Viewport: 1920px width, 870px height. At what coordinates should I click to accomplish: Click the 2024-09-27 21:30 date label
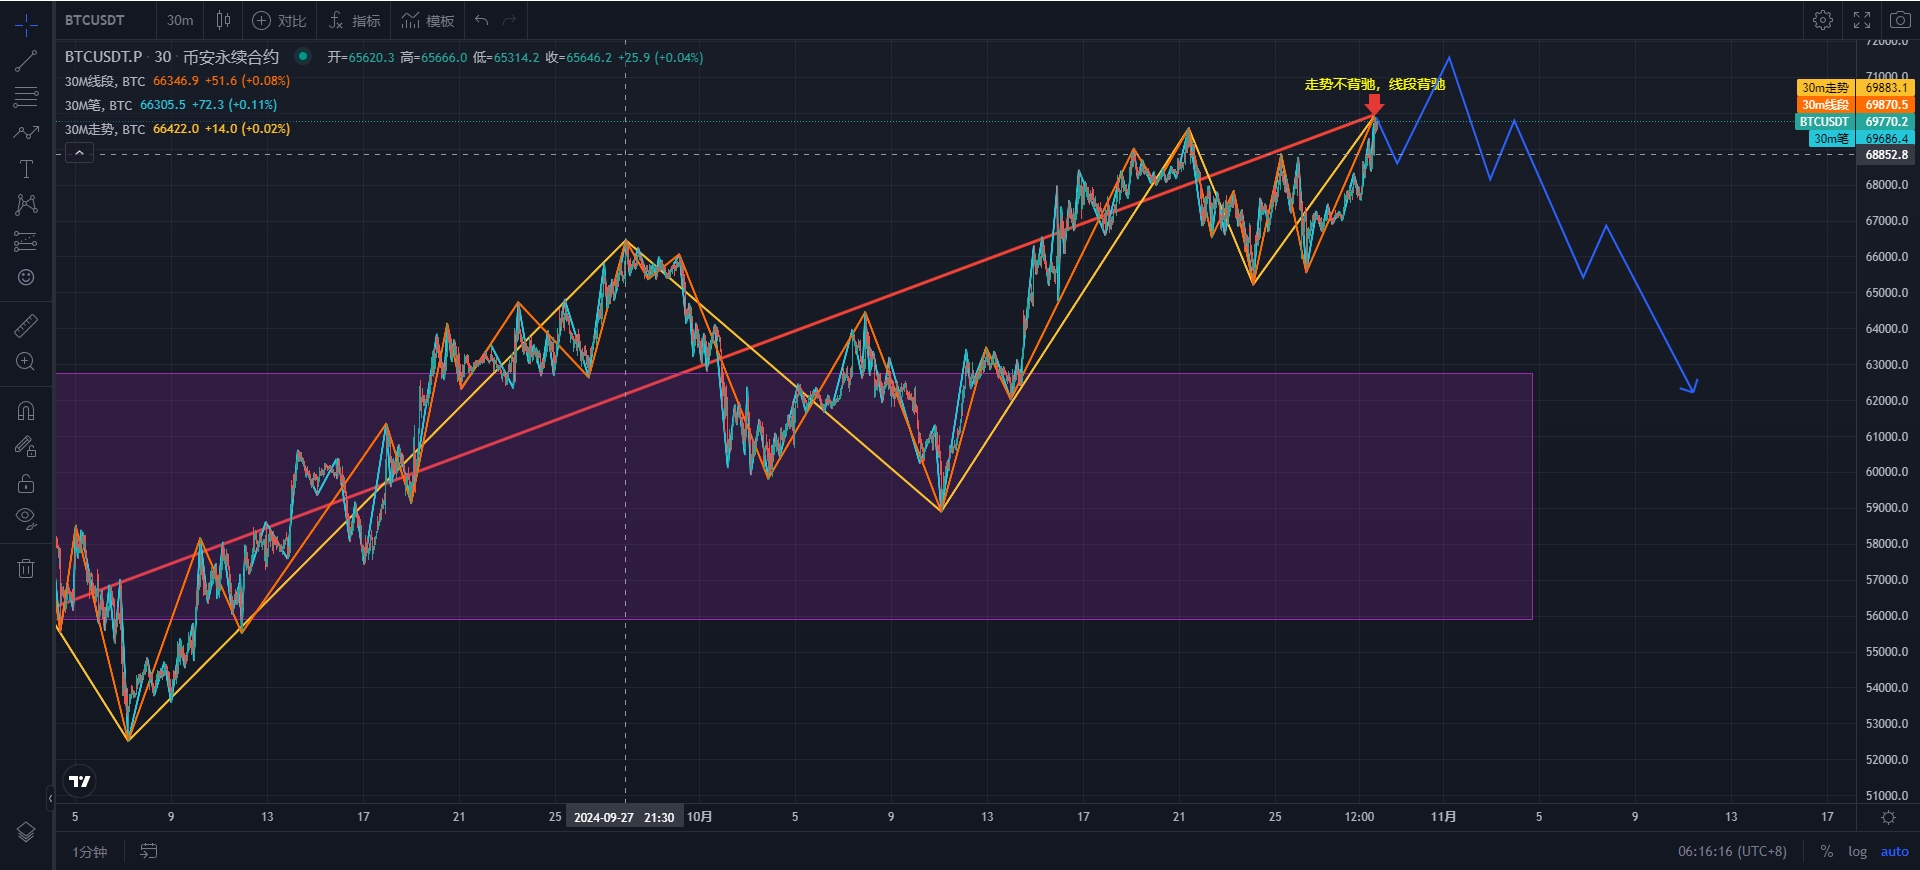click(624, 817)
